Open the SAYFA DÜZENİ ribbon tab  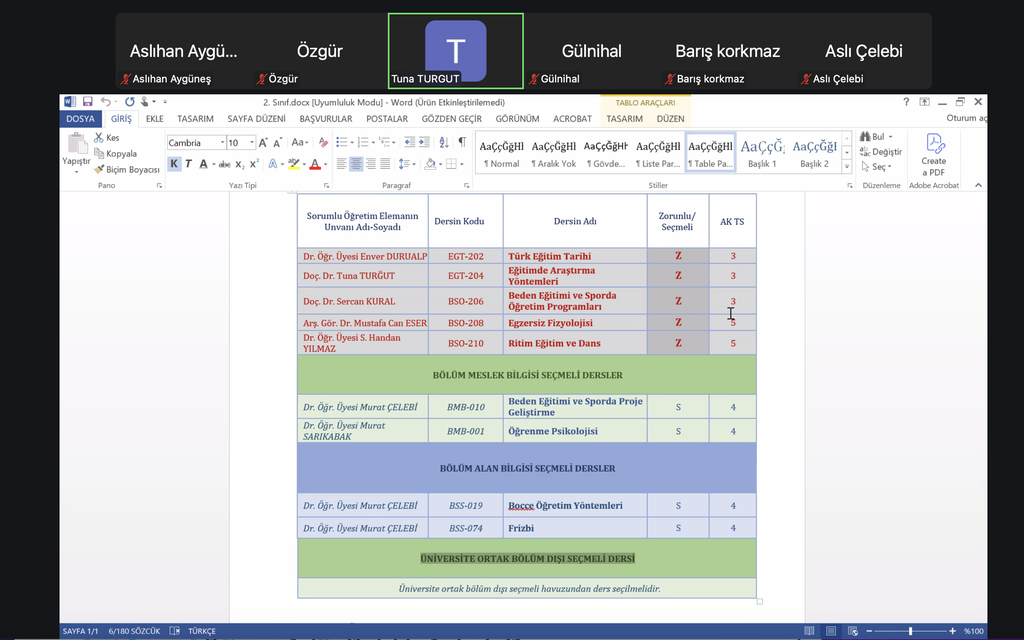pyautogui.click(x=256, y=118)
